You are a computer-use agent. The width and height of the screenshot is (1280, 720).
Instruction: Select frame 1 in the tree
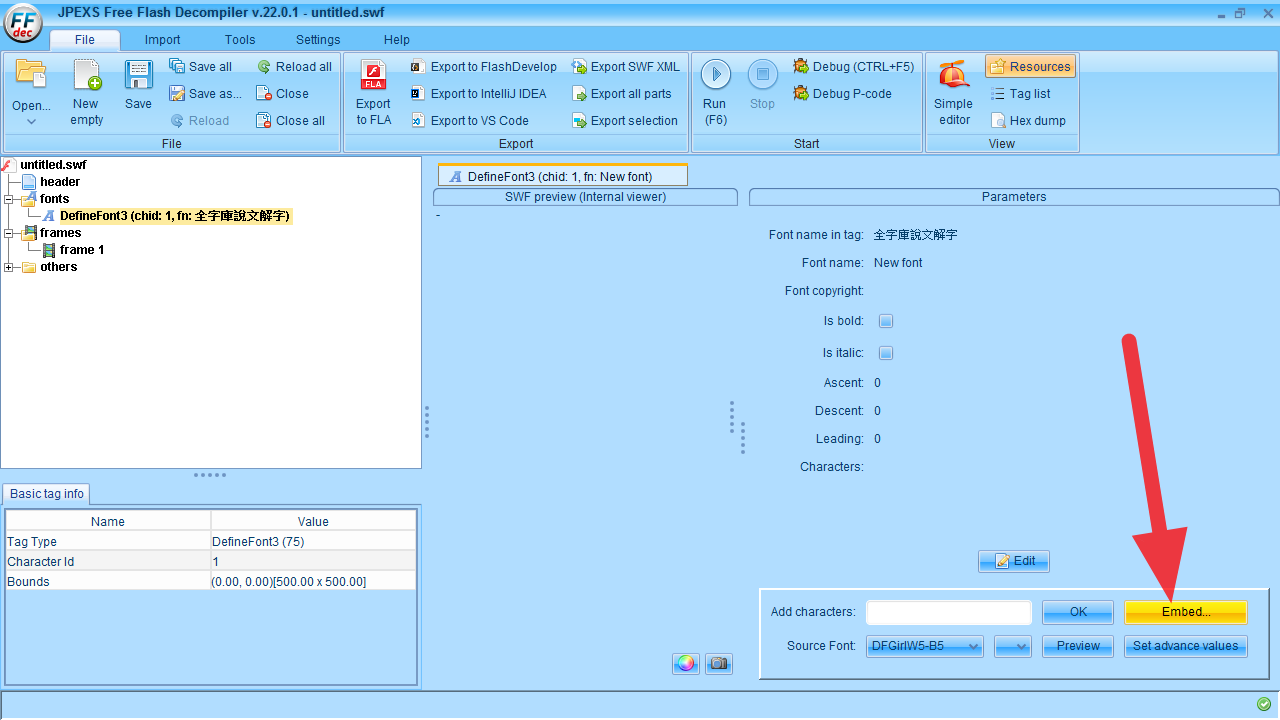pyautogui.click(x=82, y=250)
